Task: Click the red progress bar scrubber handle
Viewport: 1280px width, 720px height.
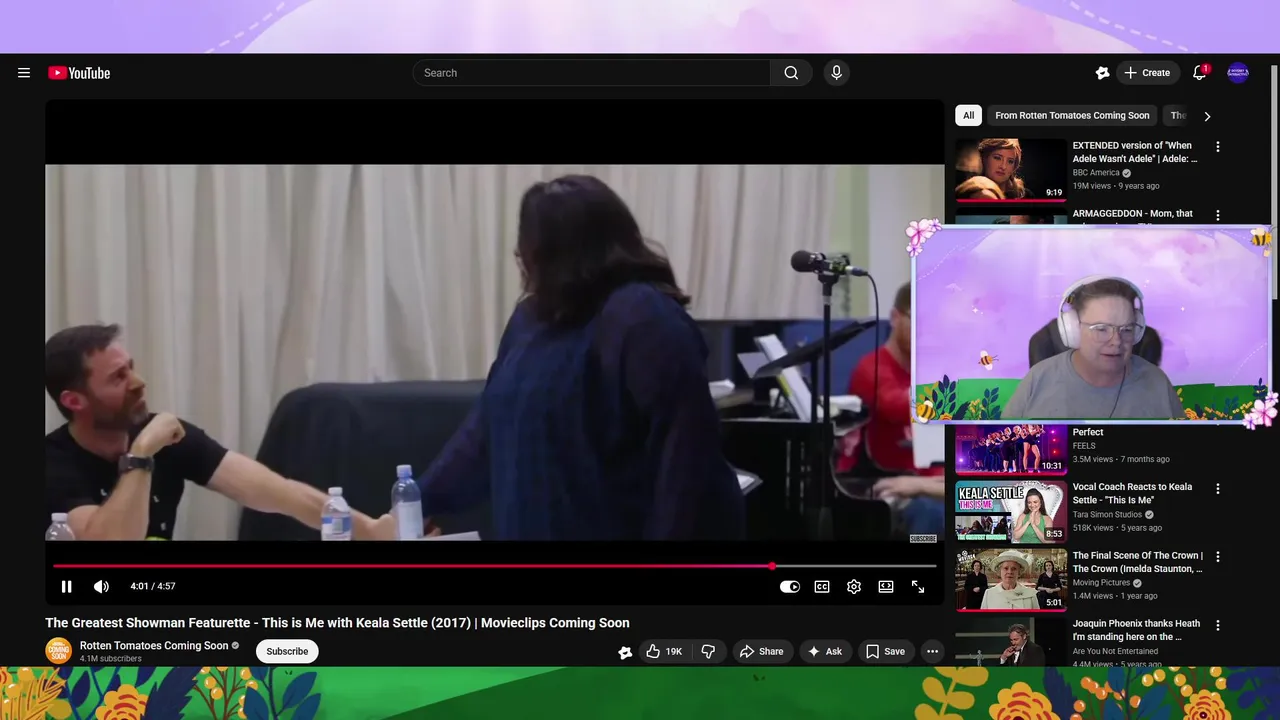Action: pos(772,566)
